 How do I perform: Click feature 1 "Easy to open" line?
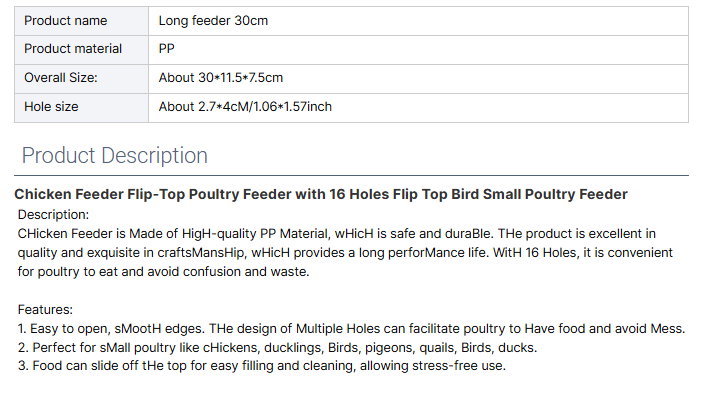[351, 329]
